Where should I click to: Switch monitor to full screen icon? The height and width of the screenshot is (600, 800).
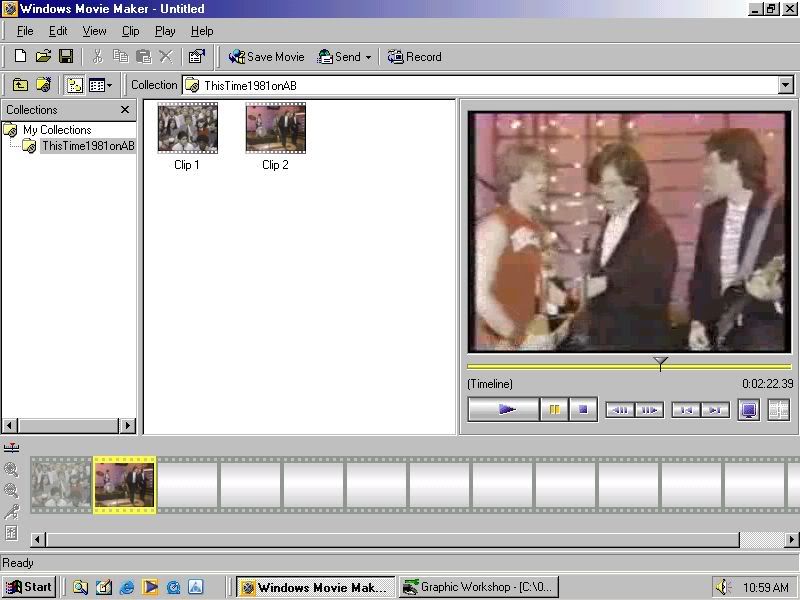coord(748,410)
